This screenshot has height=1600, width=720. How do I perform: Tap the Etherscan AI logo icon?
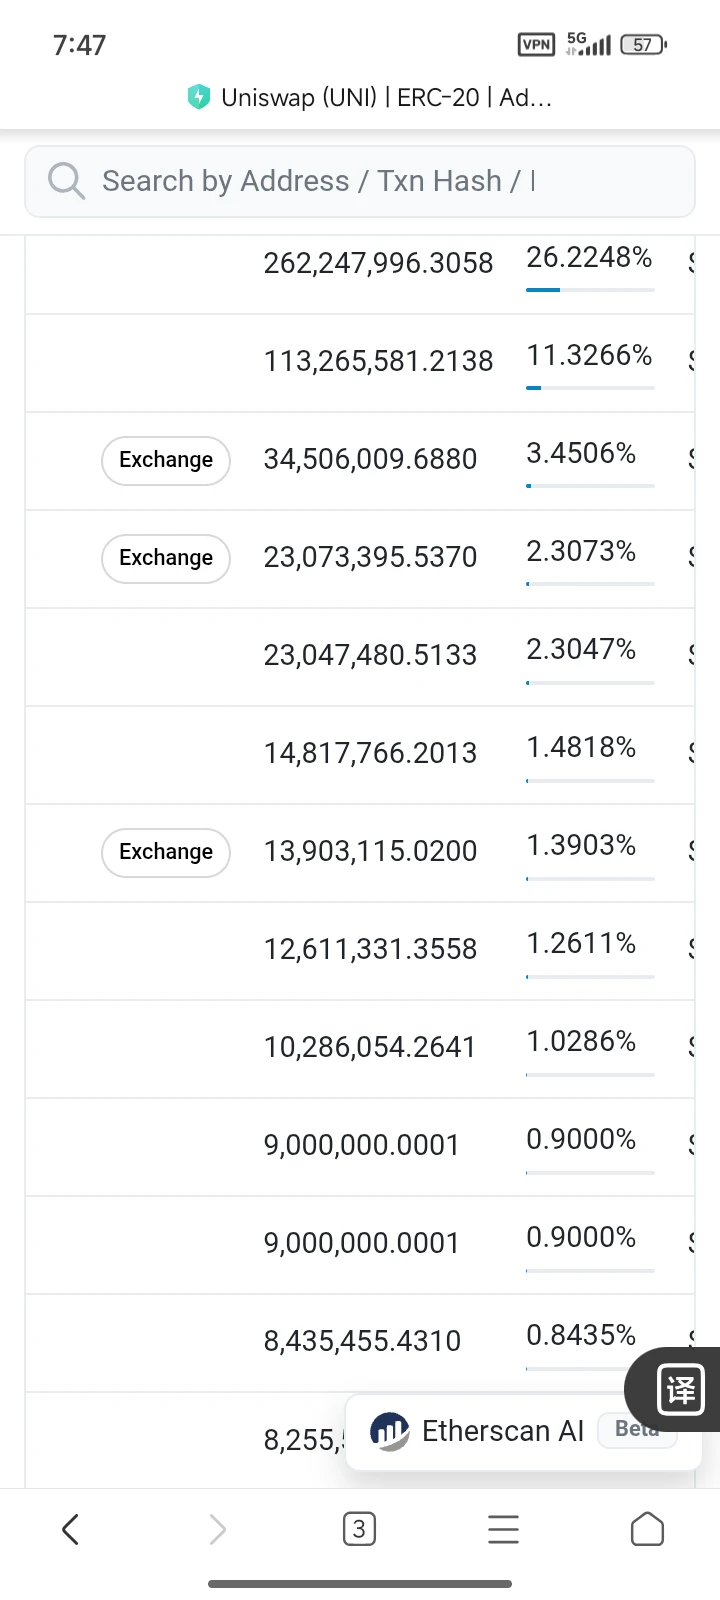(390, 1432)
